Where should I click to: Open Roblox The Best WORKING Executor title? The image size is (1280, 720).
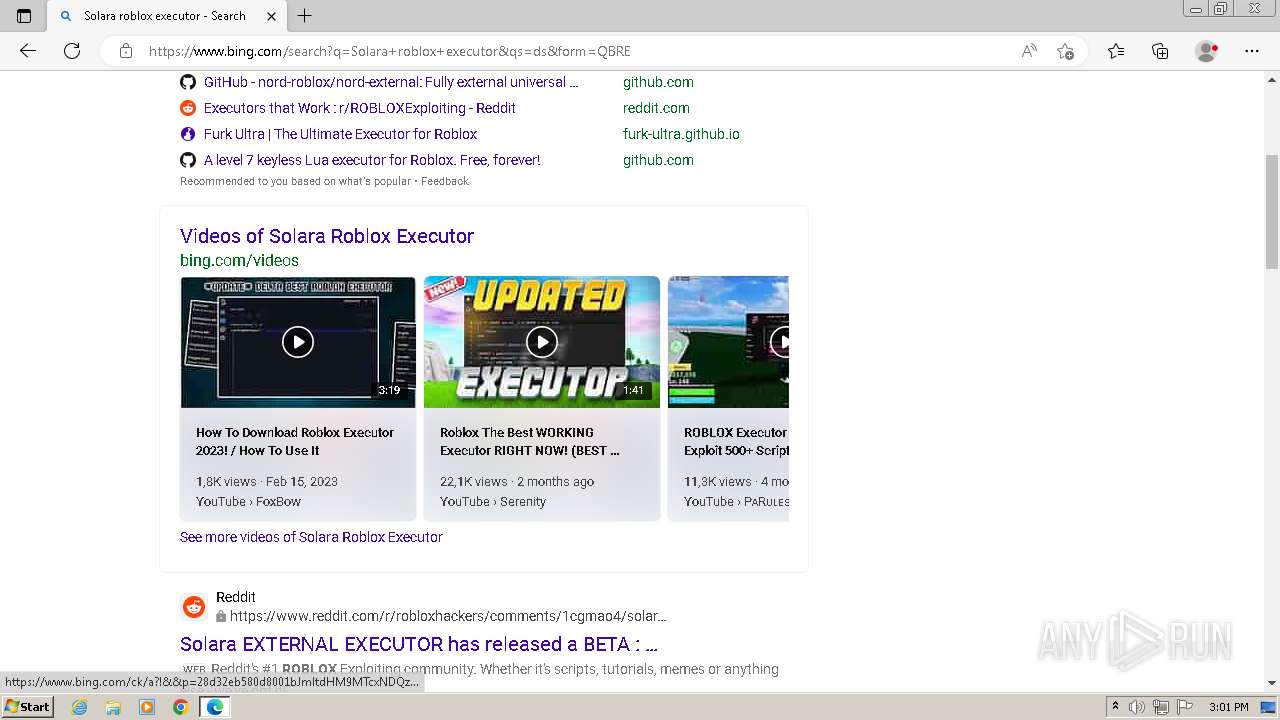[530, 441]
